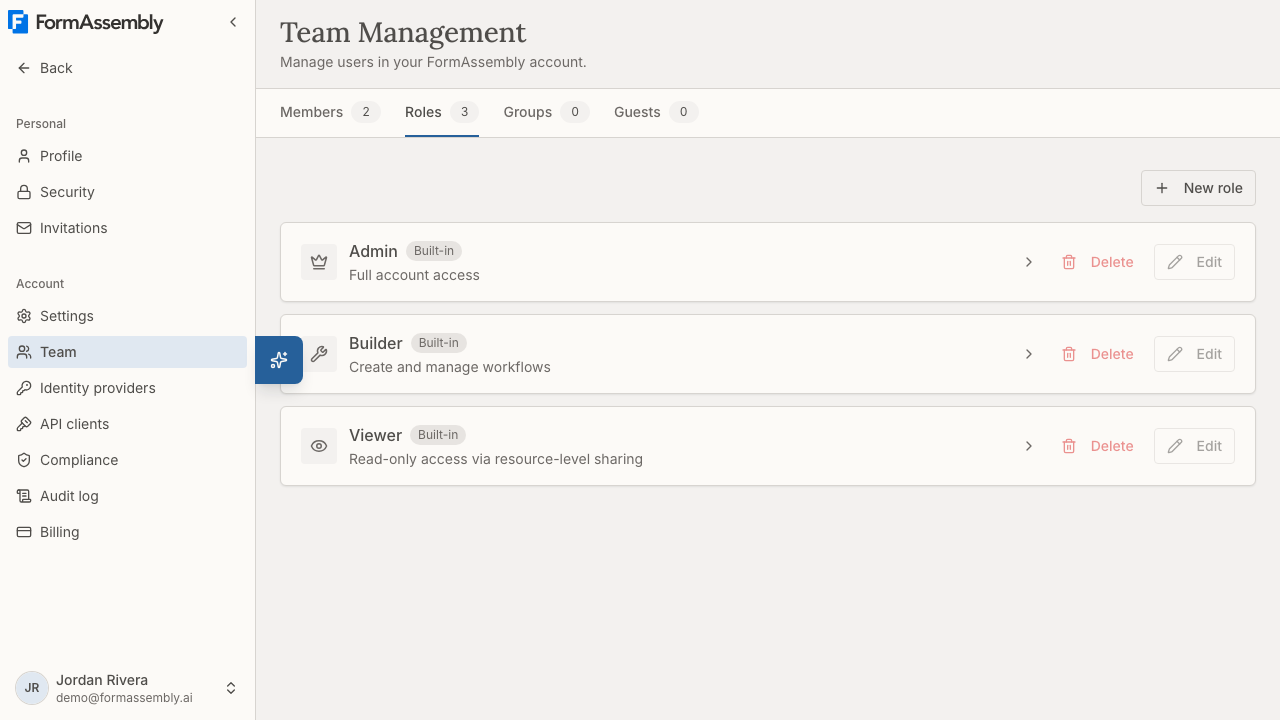Click the FormAssembly logo icon
The height and width of the screenshot is (720, 1280).
[x=18, y=22]
